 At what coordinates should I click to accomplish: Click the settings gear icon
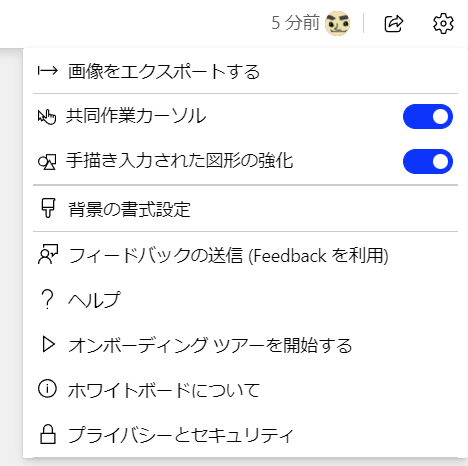point(443,24)
